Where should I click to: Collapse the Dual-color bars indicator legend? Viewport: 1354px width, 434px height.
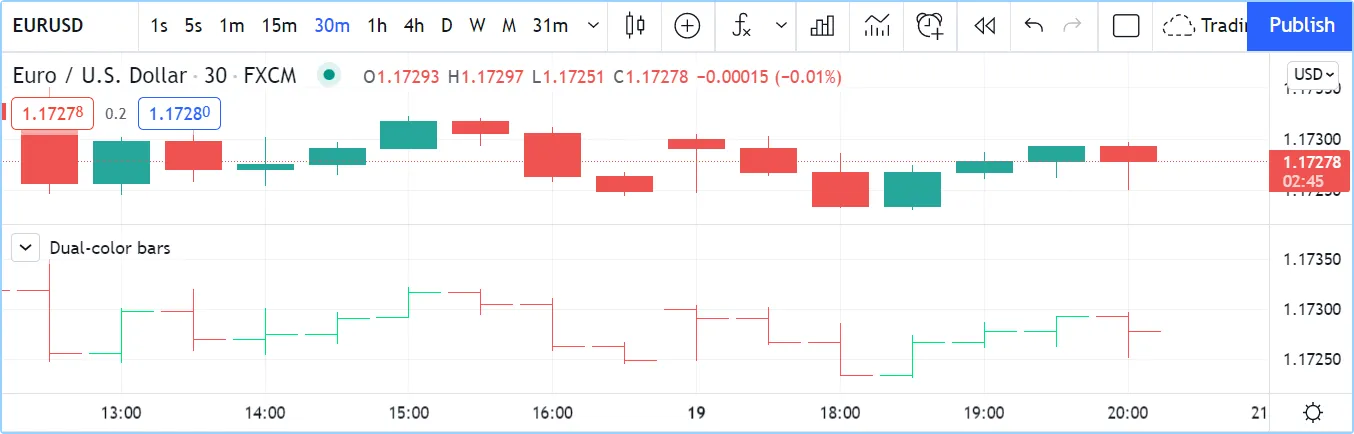coord(26,248)
